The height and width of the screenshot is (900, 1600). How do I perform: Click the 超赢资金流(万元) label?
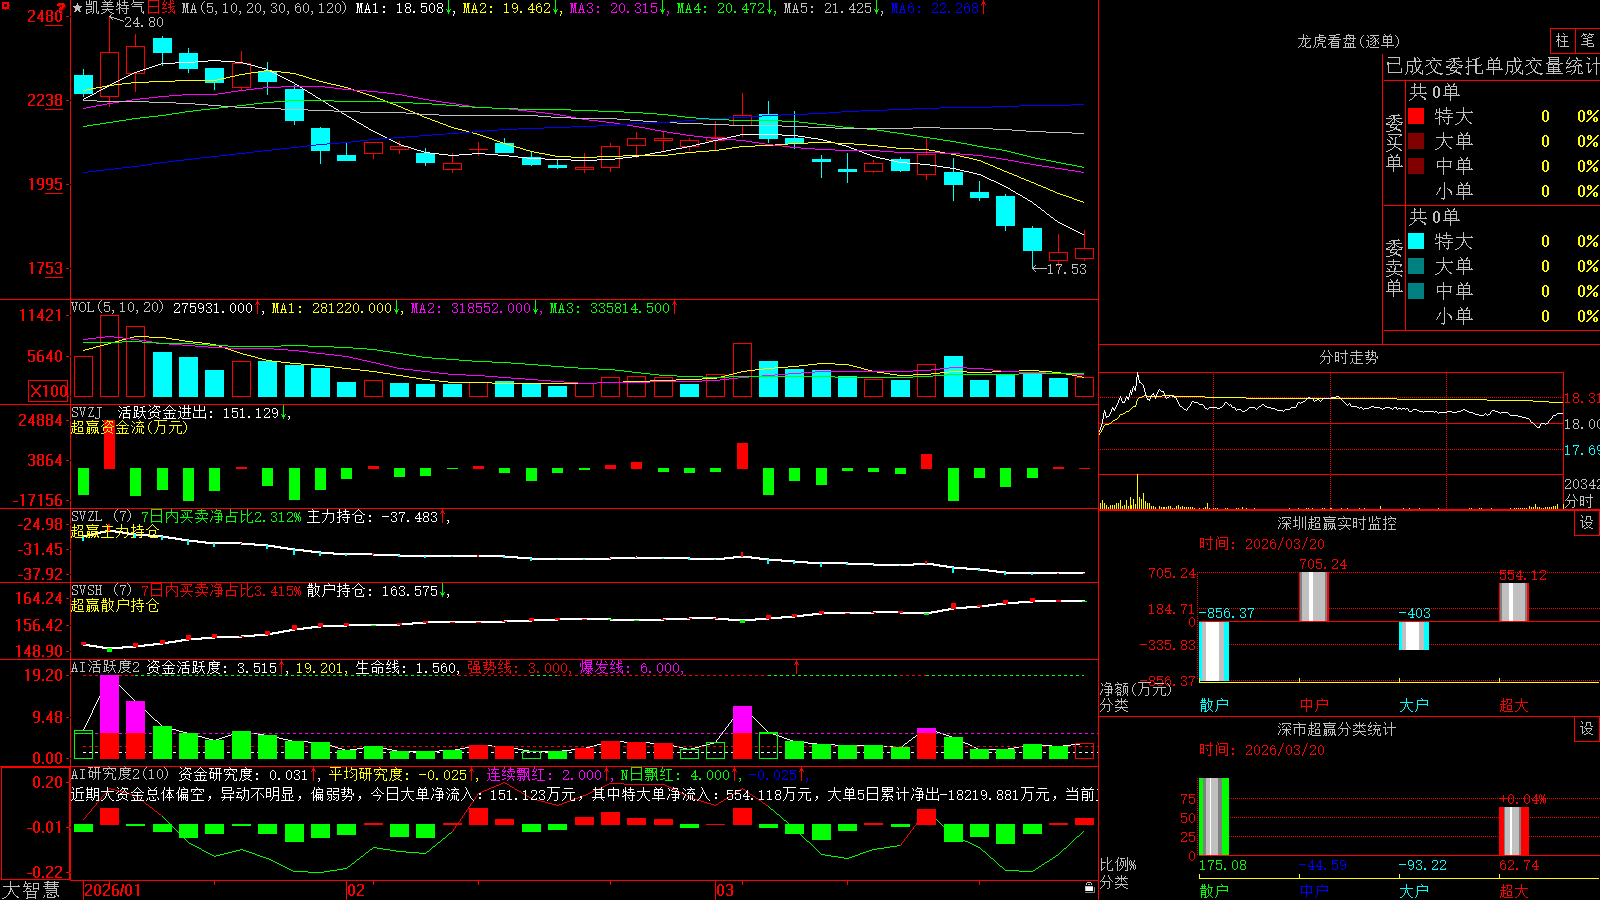tap(129, 427)
